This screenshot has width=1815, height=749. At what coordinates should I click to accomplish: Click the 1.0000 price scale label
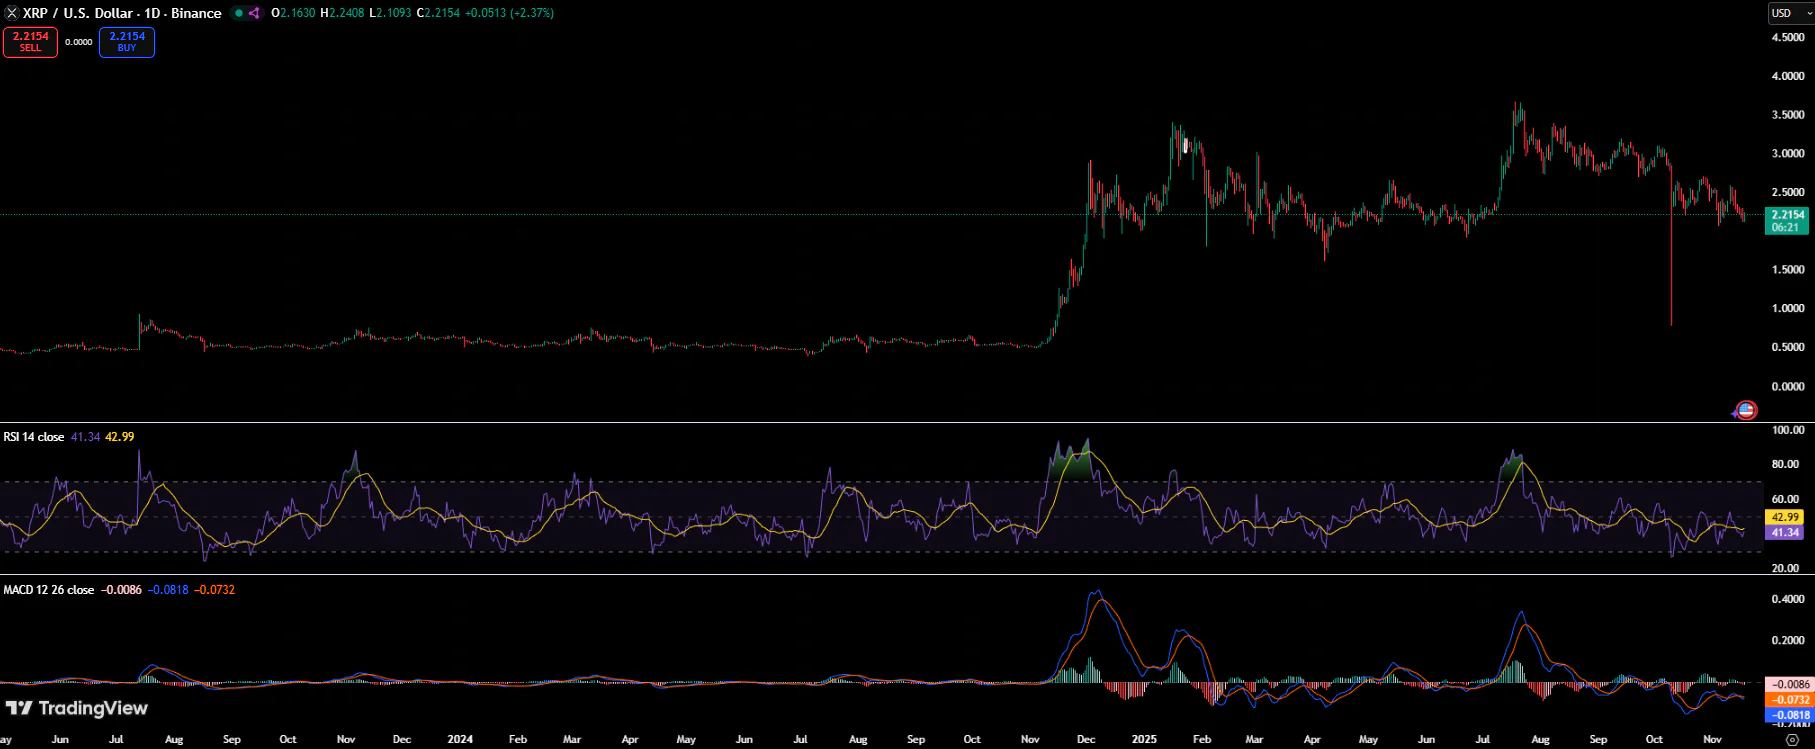point(1788,308)
